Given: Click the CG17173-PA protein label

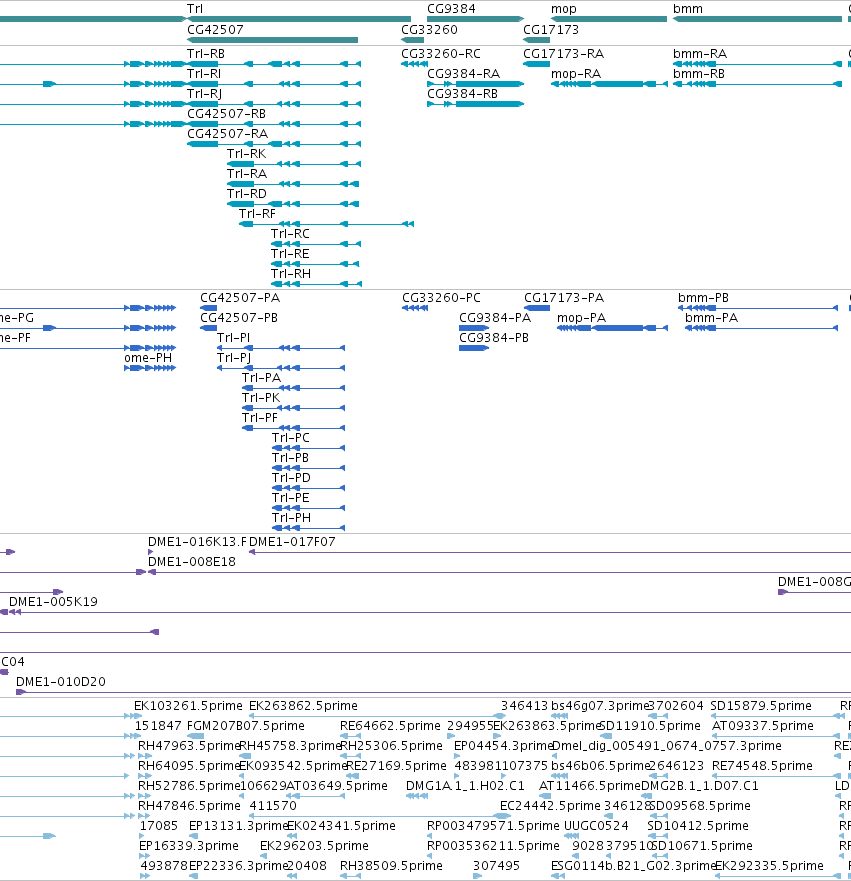Looking at the screenshot, I should 564,298.
